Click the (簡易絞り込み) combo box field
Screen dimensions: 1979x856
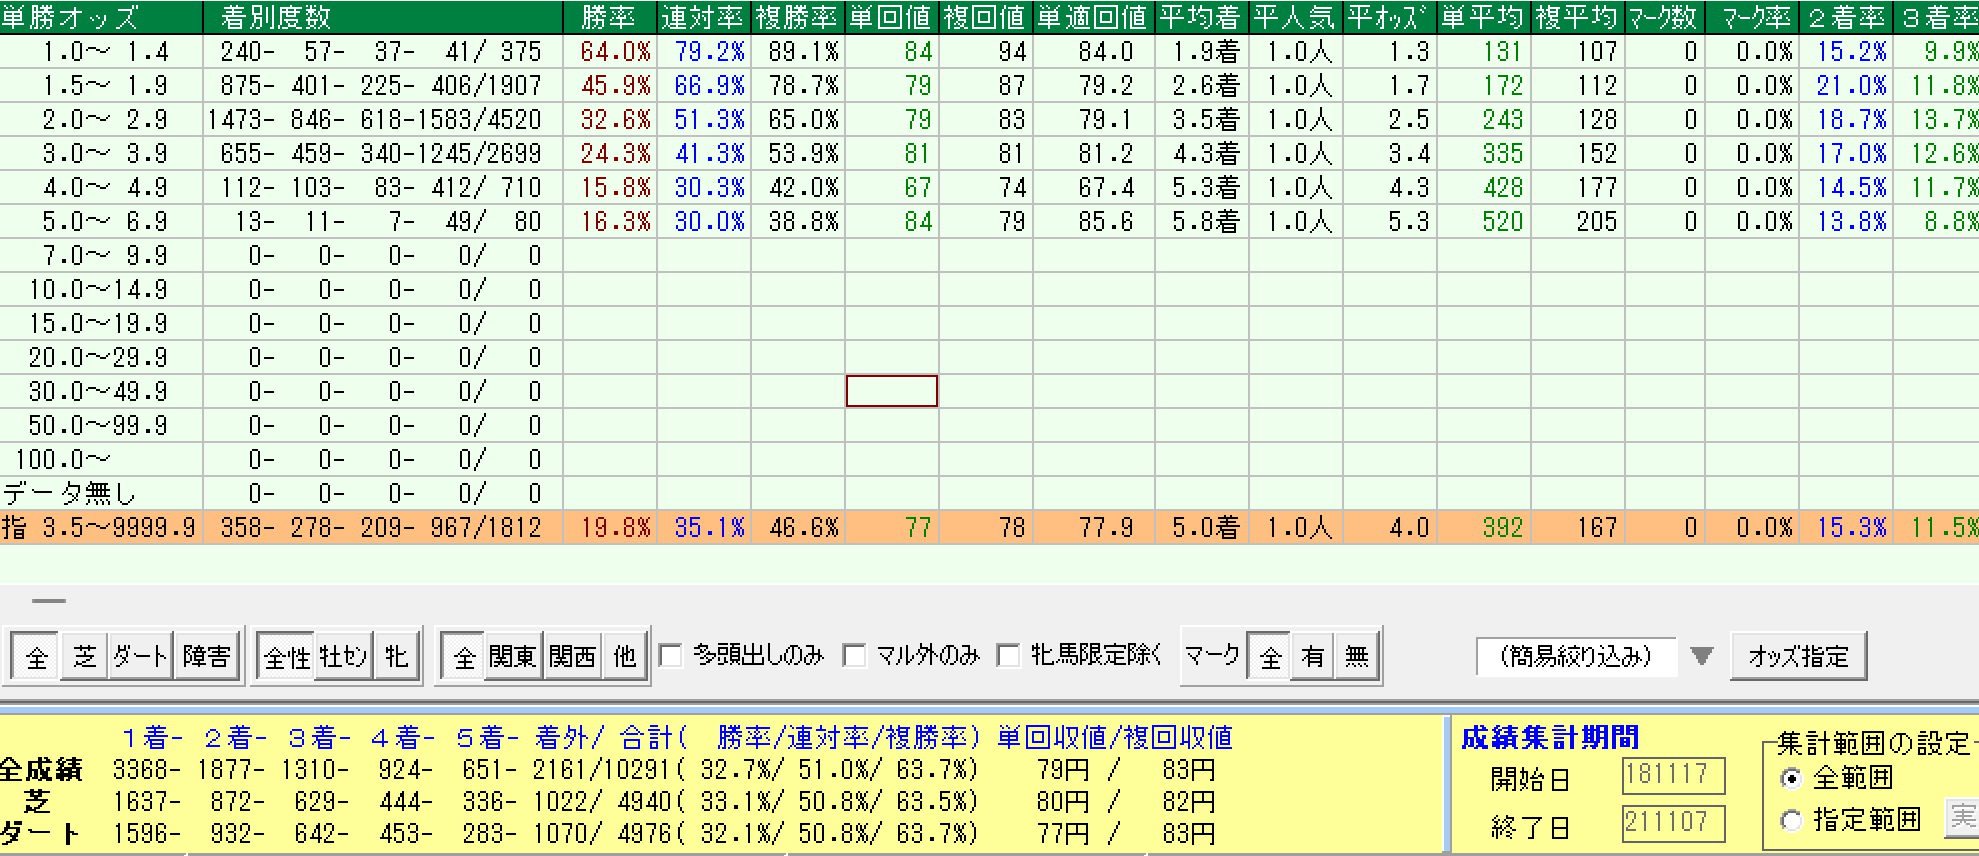[1576, 657]
